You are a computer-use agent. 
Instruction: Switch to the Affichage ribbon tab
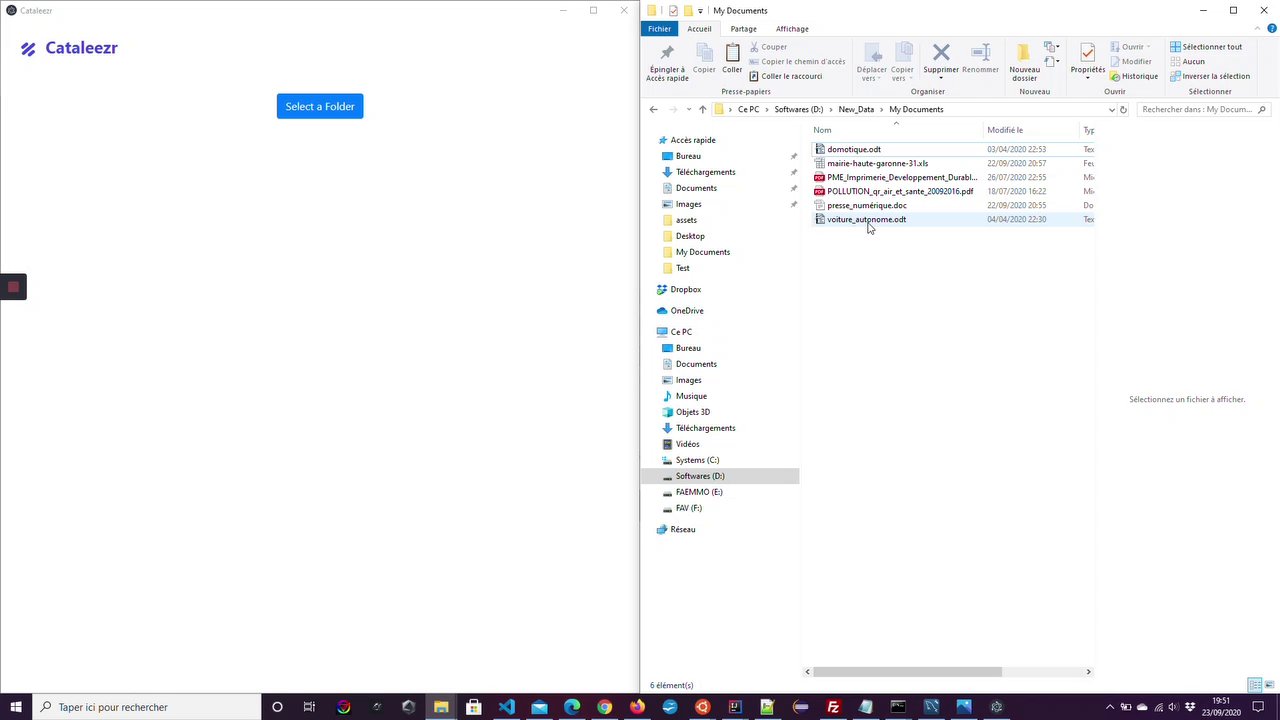click(792, 29)
